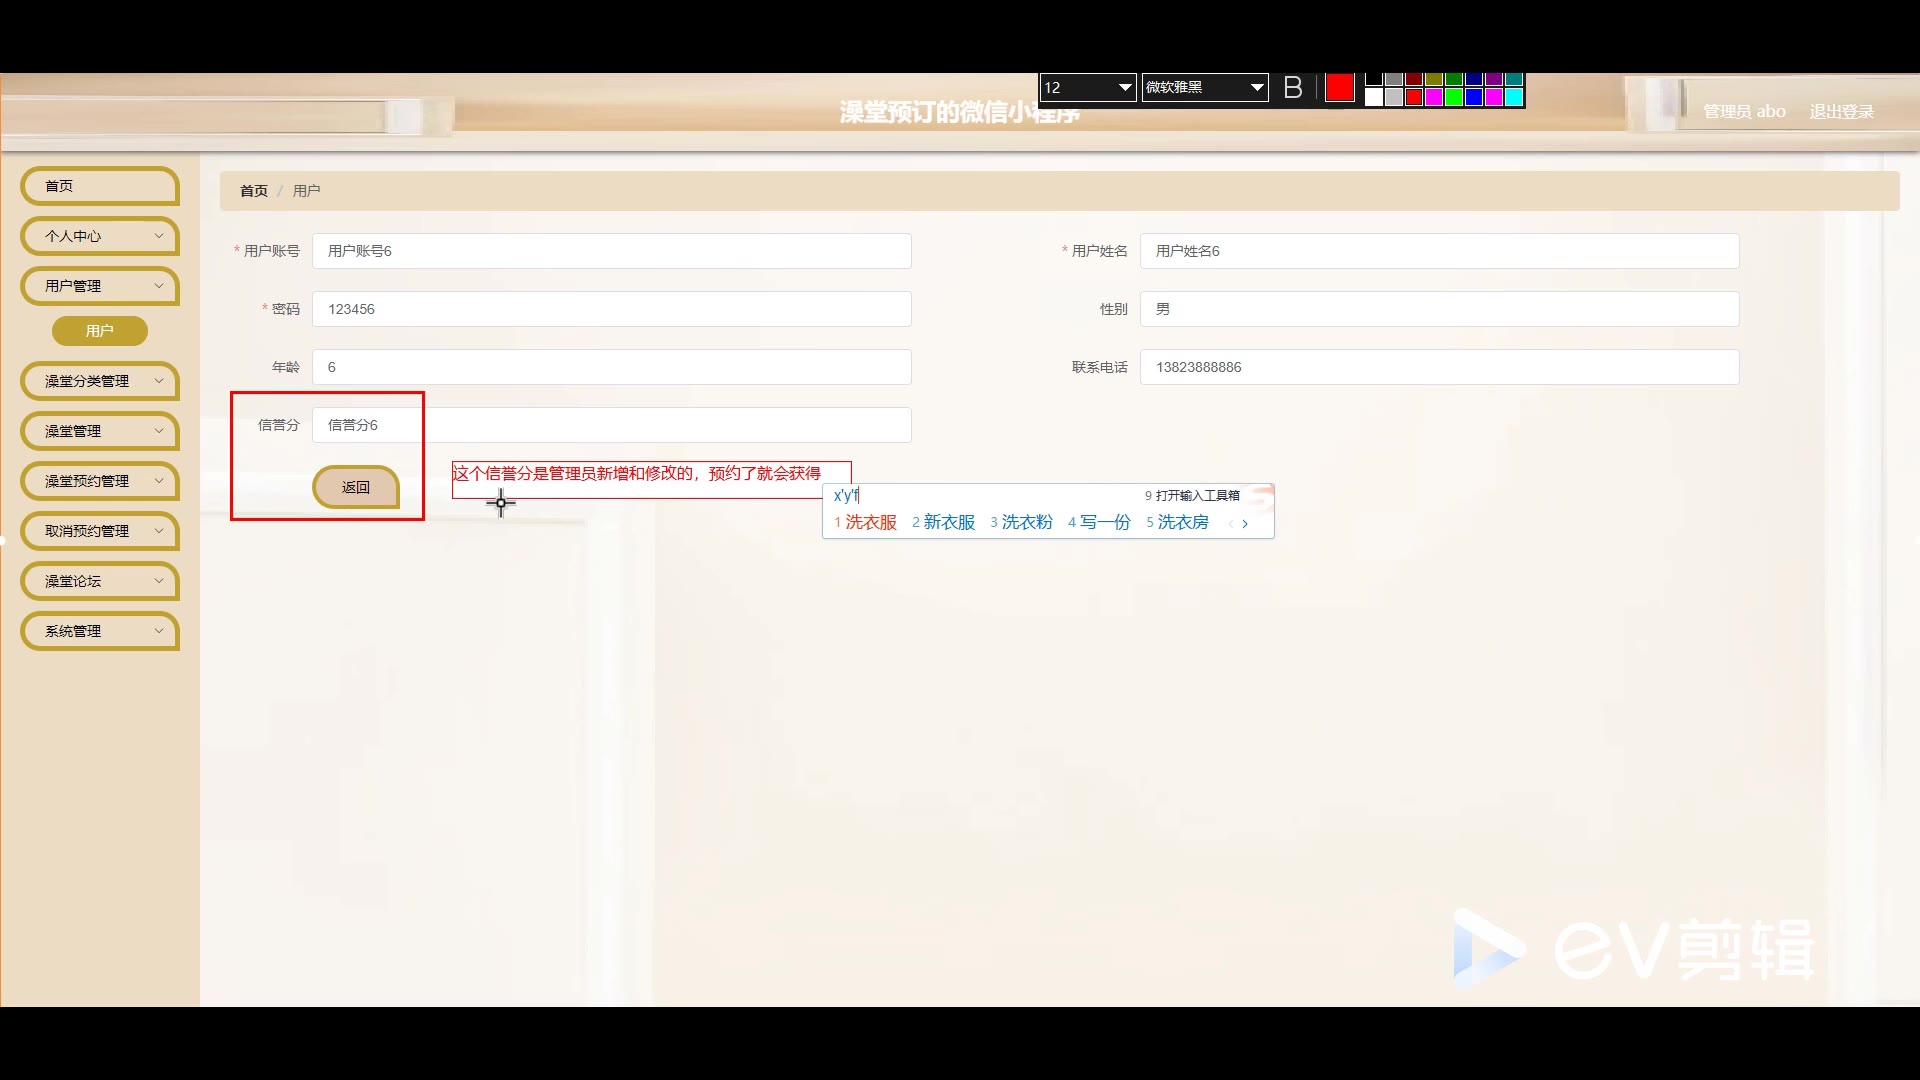Collapse the 用户管理 sidebar menu
This screenshot has height=1080, width=1920.
point(99,286)
